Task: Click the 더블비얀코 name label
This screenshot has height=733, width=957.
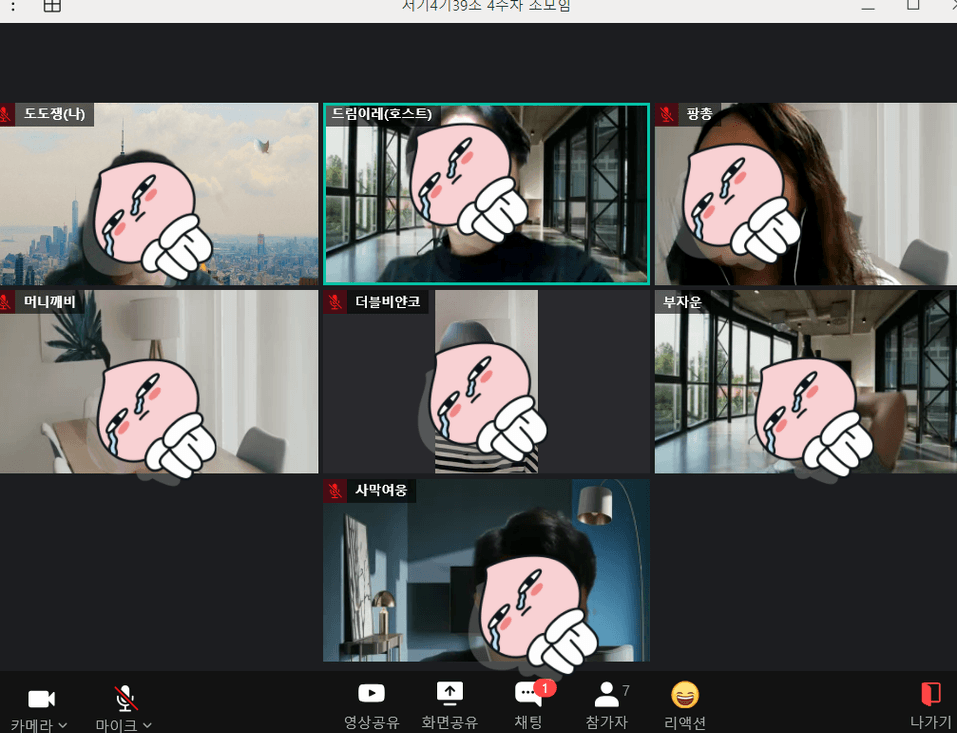Action: click(x=388, y=302)
